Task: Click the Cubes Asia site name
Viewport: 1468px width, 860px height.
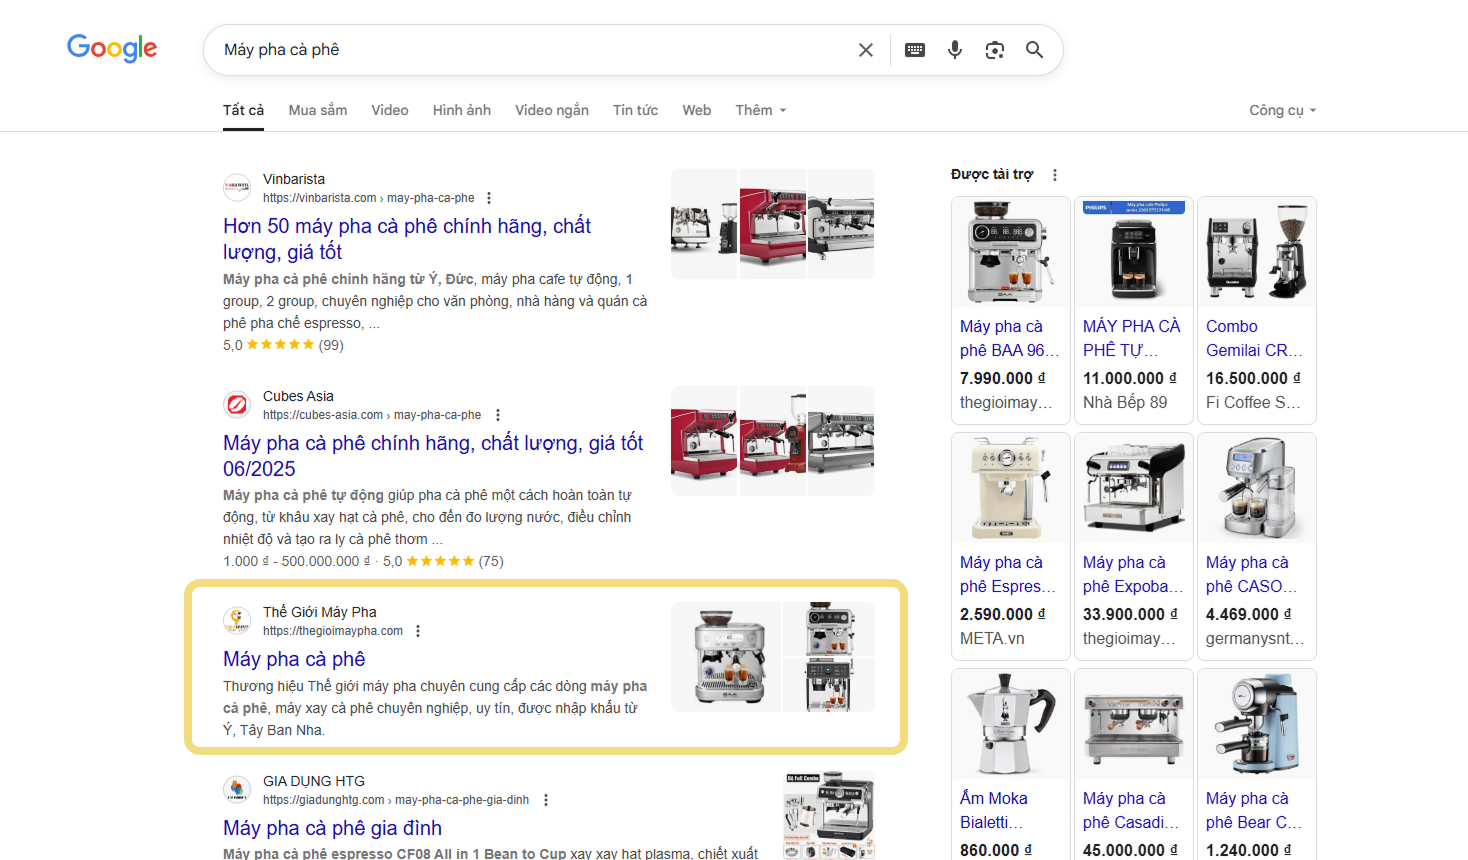Action: [298, 396]
